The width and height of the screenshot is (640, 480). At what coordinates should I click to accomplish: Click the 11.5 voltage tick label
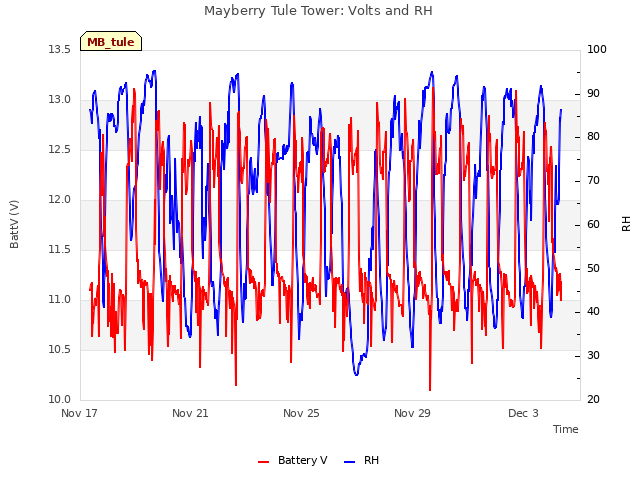point(60,250)
